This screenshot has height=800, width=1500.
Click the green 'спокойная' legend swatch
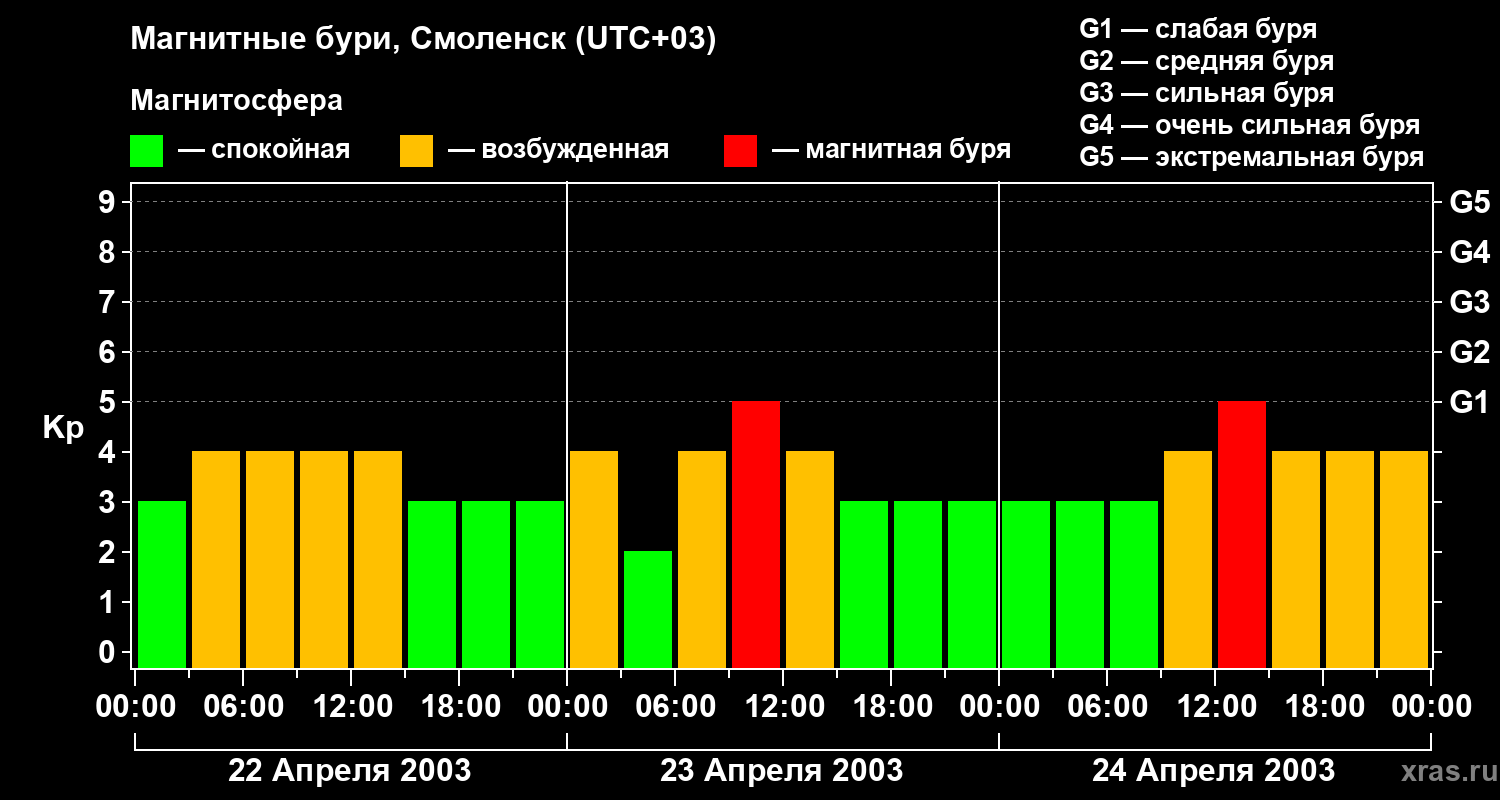tap(146, 151)
